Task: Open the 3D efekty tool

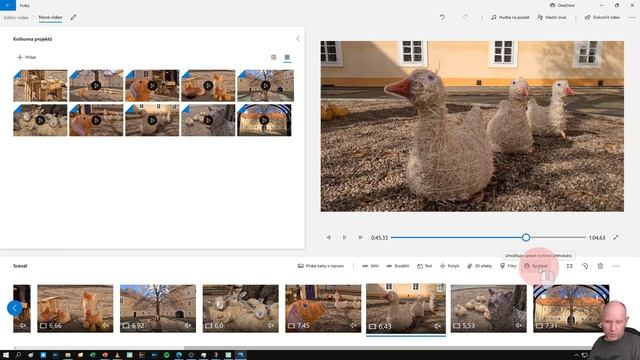Action: (x=480, y=266)
